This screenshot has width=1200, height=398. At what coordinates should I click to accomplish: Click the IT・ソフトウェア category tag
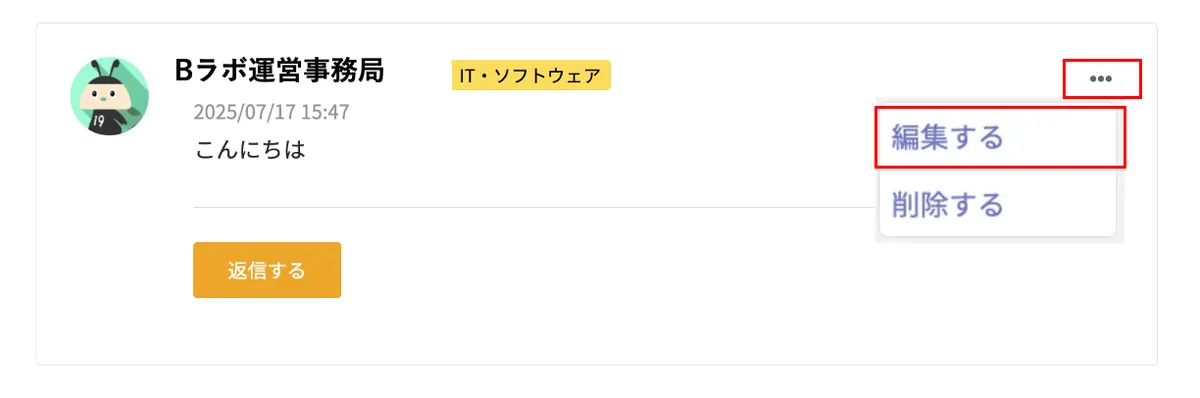pyautogui.click(x=531, y=75)
